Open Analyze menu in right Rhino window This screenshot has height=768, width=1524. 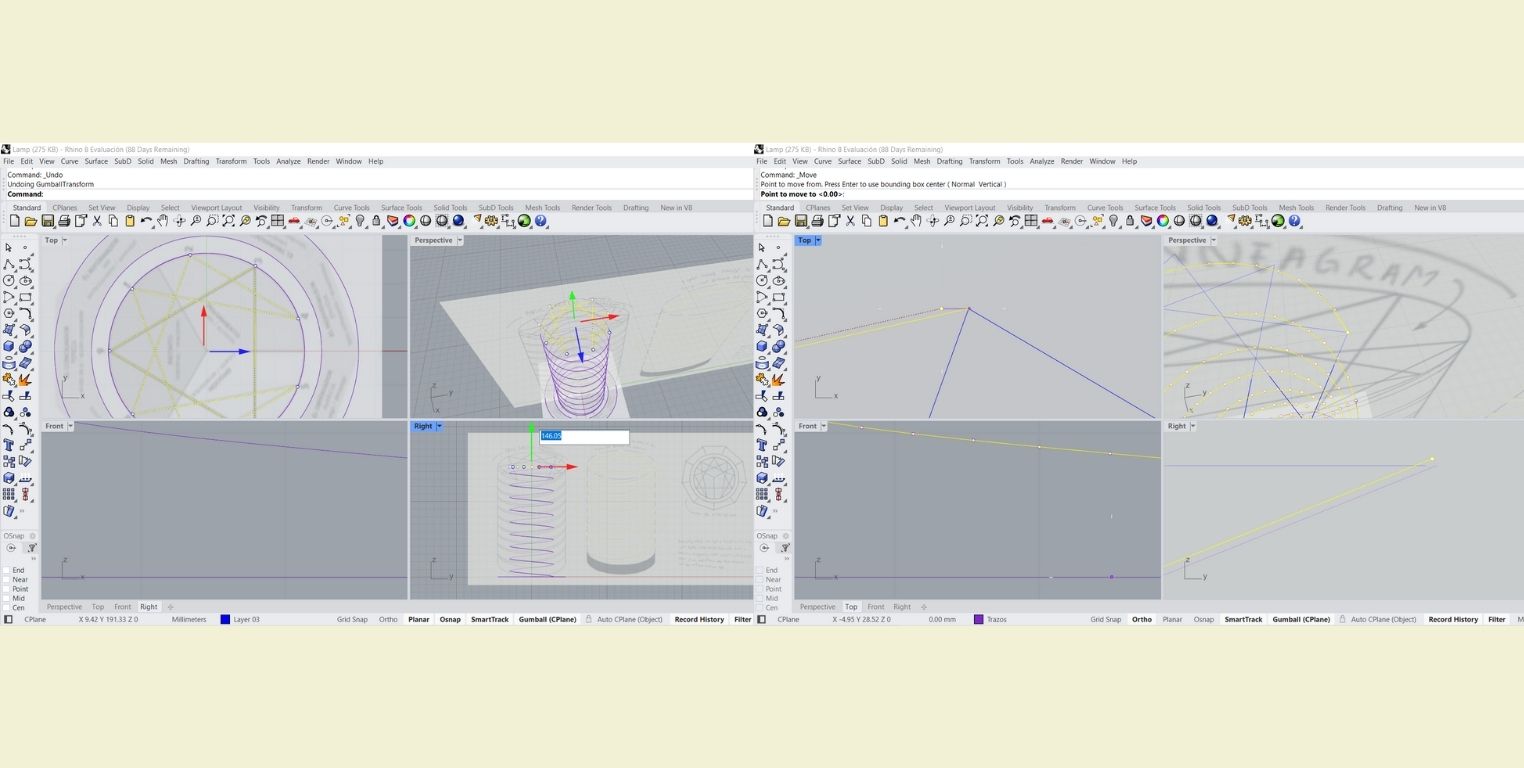tap(1042, 161)
